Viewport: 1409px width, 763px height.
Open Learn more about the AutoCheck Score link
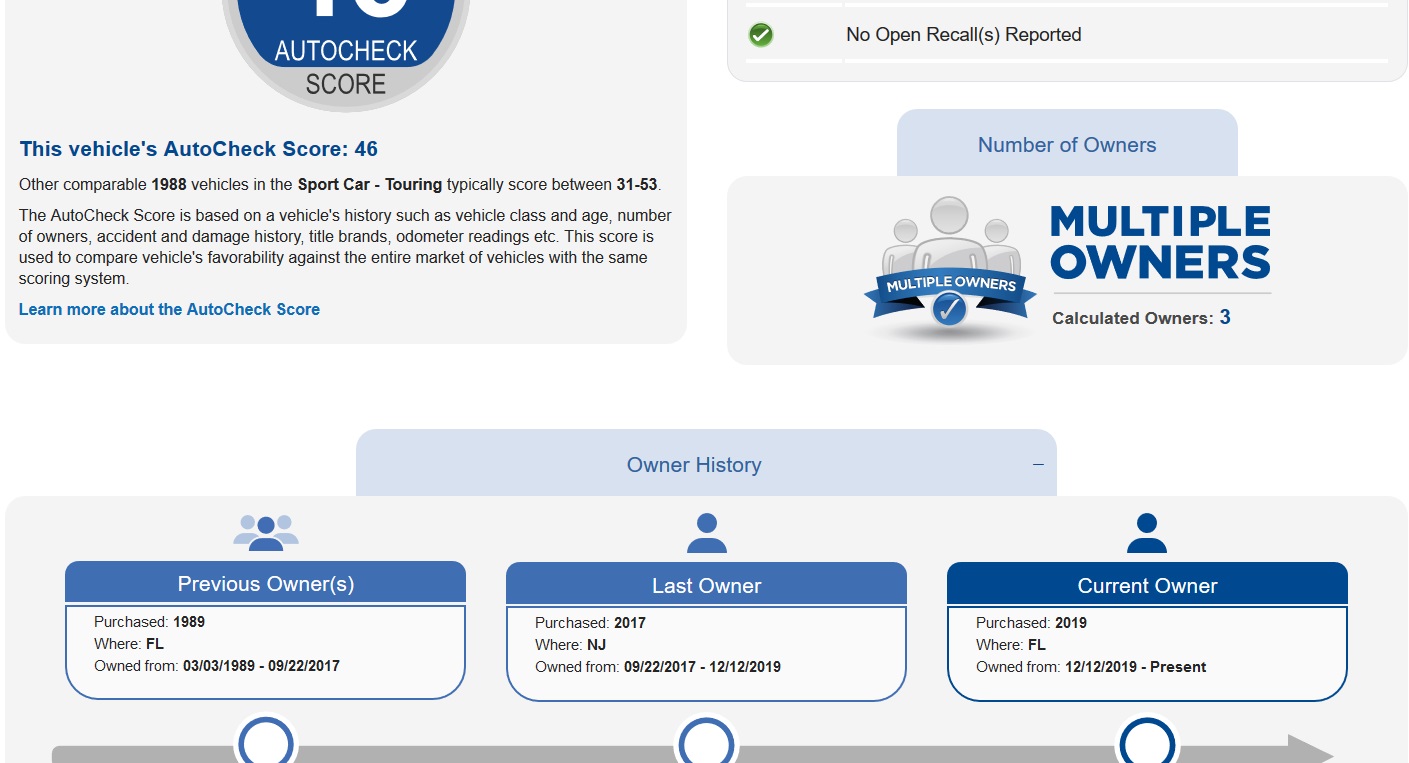click(169, 309)
